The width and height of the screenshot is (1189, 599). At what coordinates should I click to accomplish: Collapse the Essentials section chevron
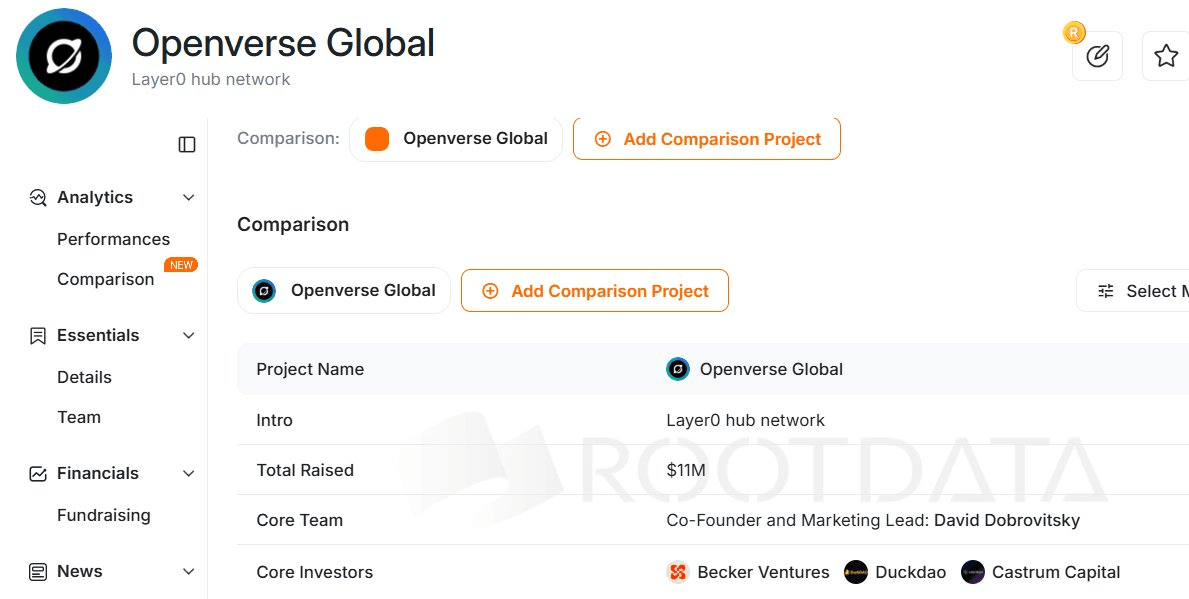[x=189, y=336]
